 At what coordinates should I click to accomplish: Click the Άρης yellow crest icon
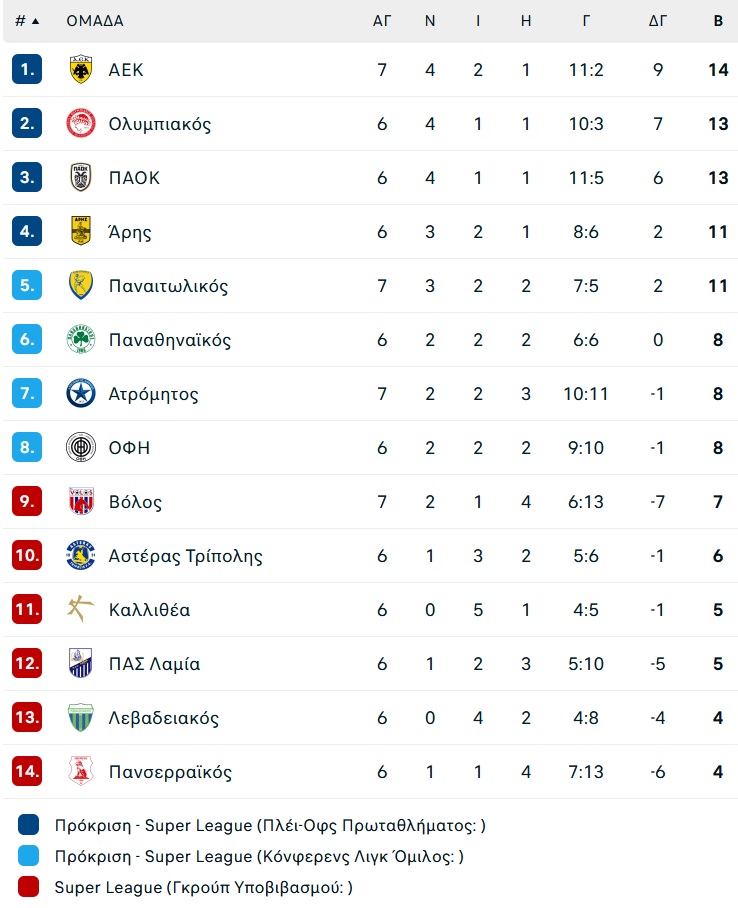pyautogui.click(x=81, y=231)
